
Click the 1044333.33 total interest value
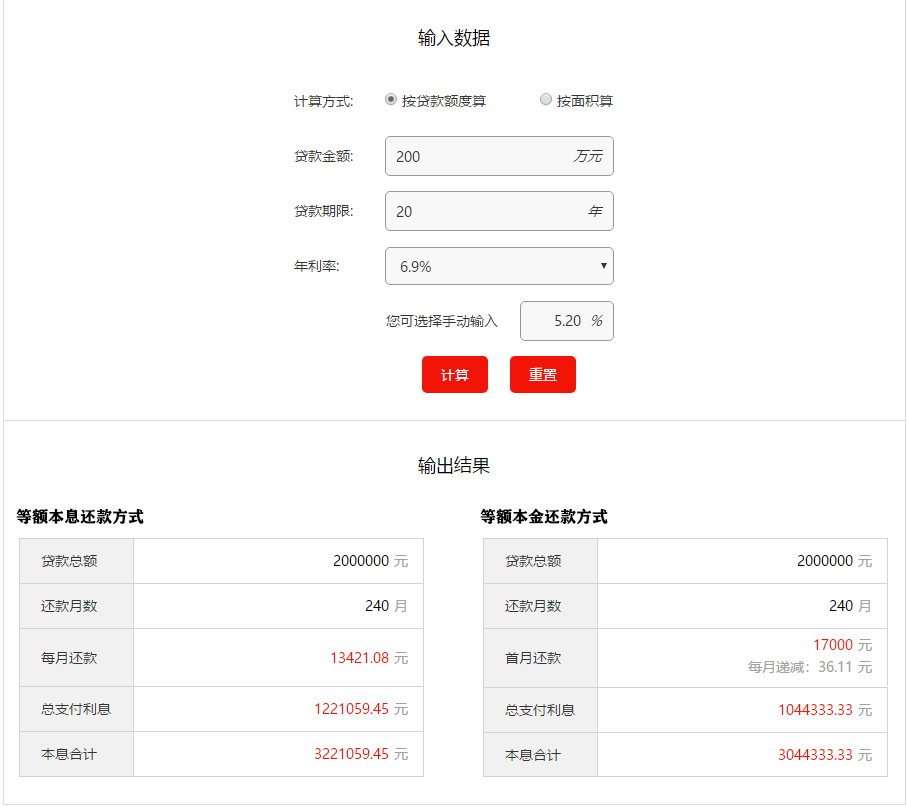pos(815,710)
